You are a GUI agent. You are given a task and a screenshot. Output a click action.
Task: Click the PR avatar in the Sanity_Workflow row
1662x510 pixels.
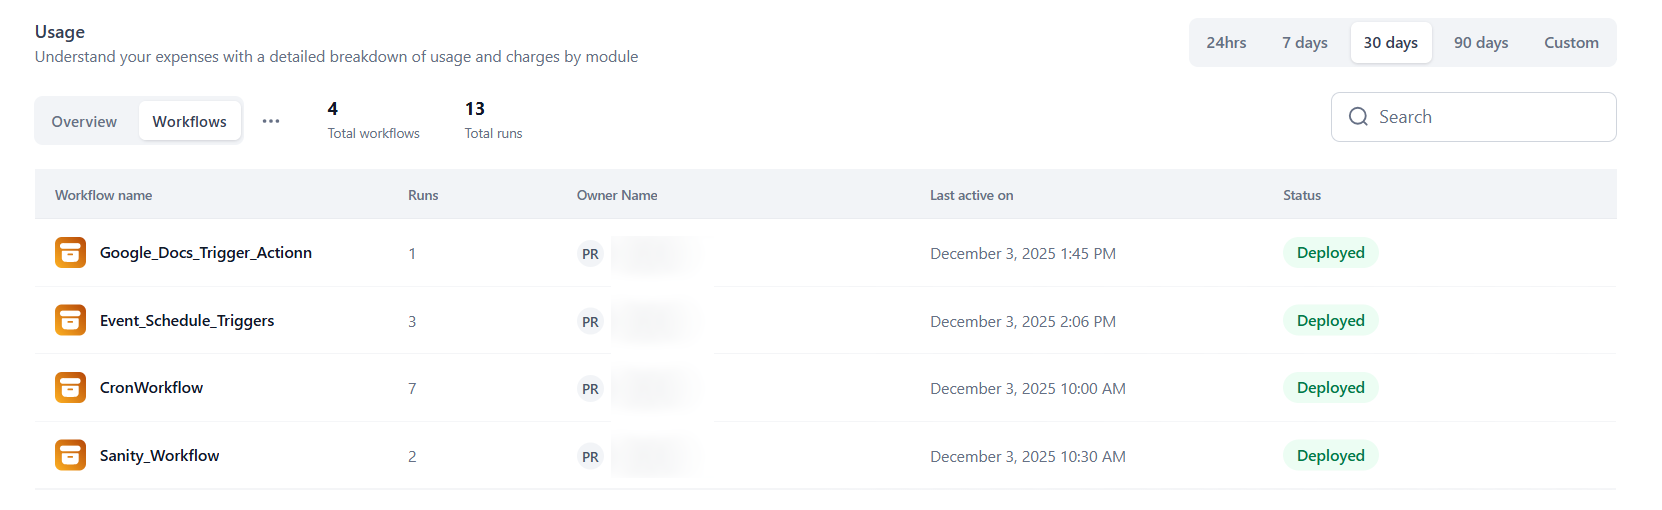point(590,457)
